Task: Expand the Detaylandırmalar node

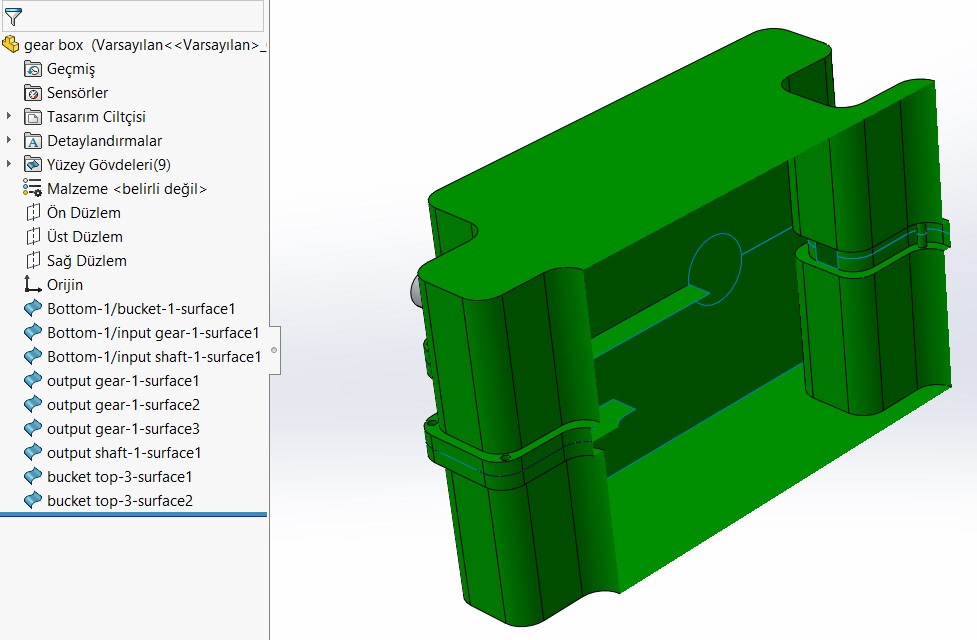Action: [x=9, y=140]
